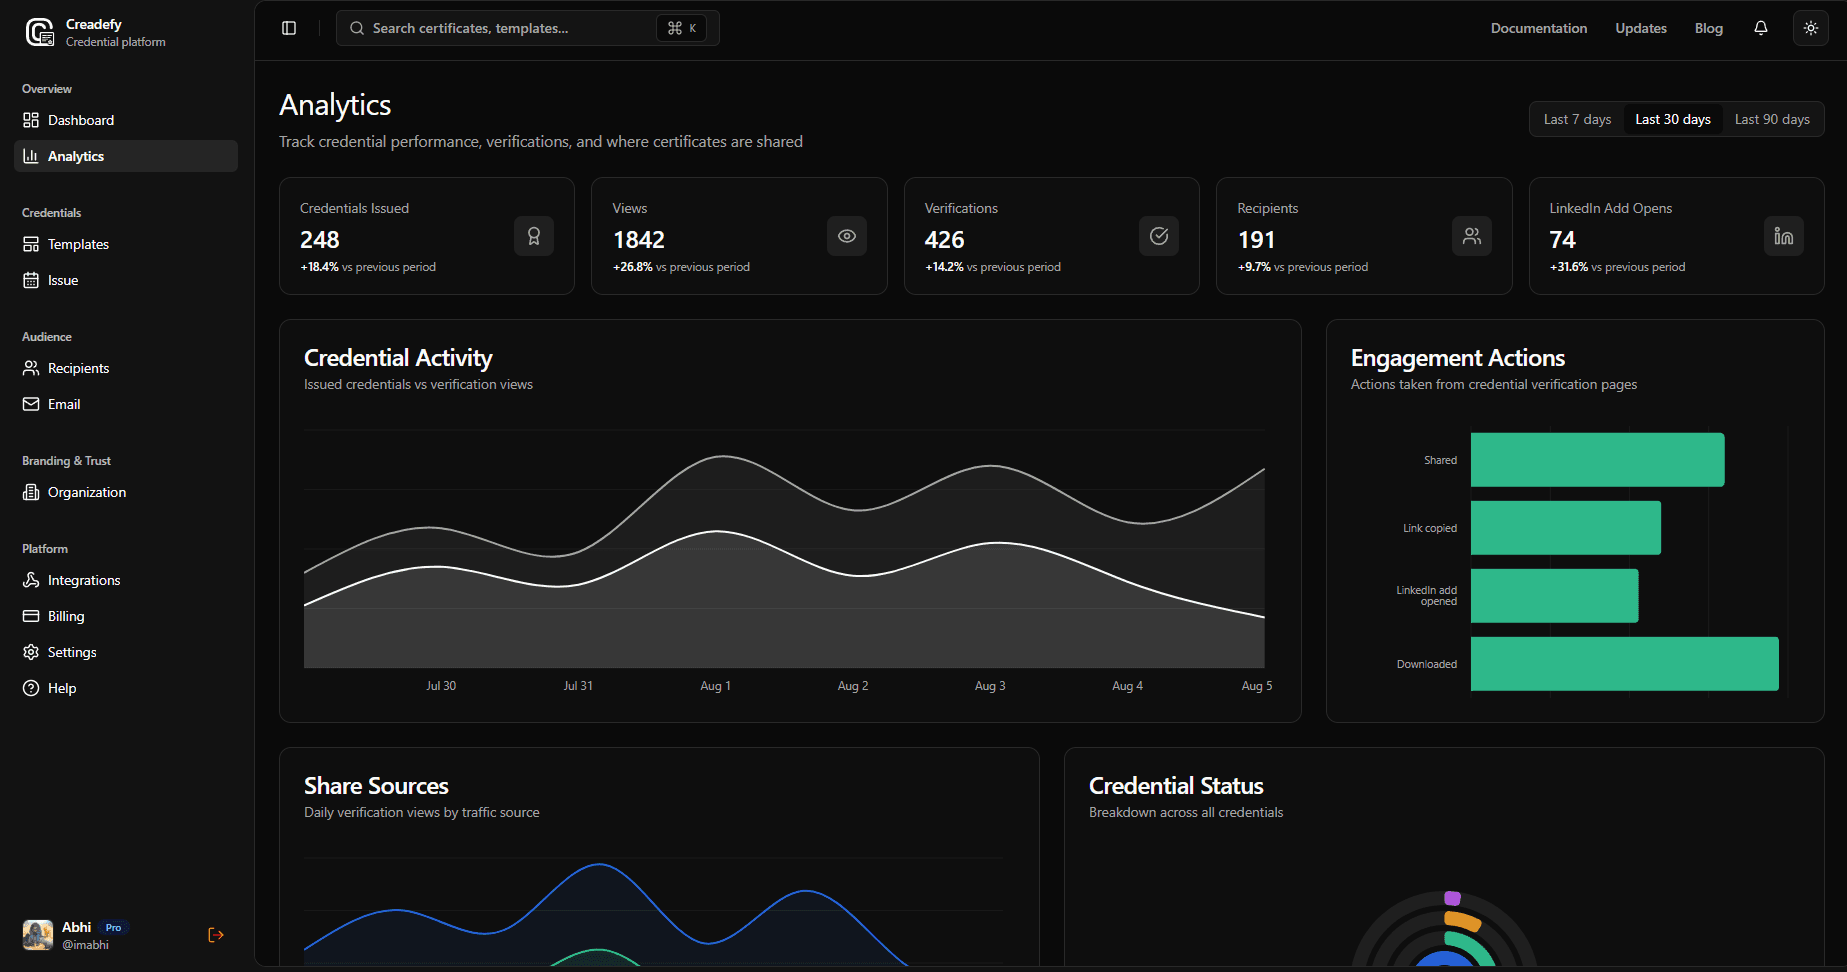Select the Last 30 days range

[1673, 119]
